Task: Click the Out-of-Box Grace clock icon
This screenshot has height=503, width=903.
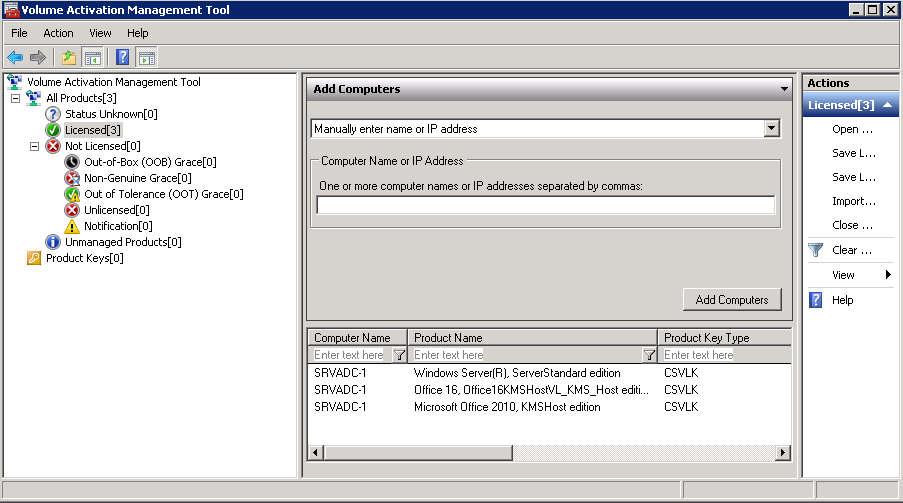Action: coord(71,162)
